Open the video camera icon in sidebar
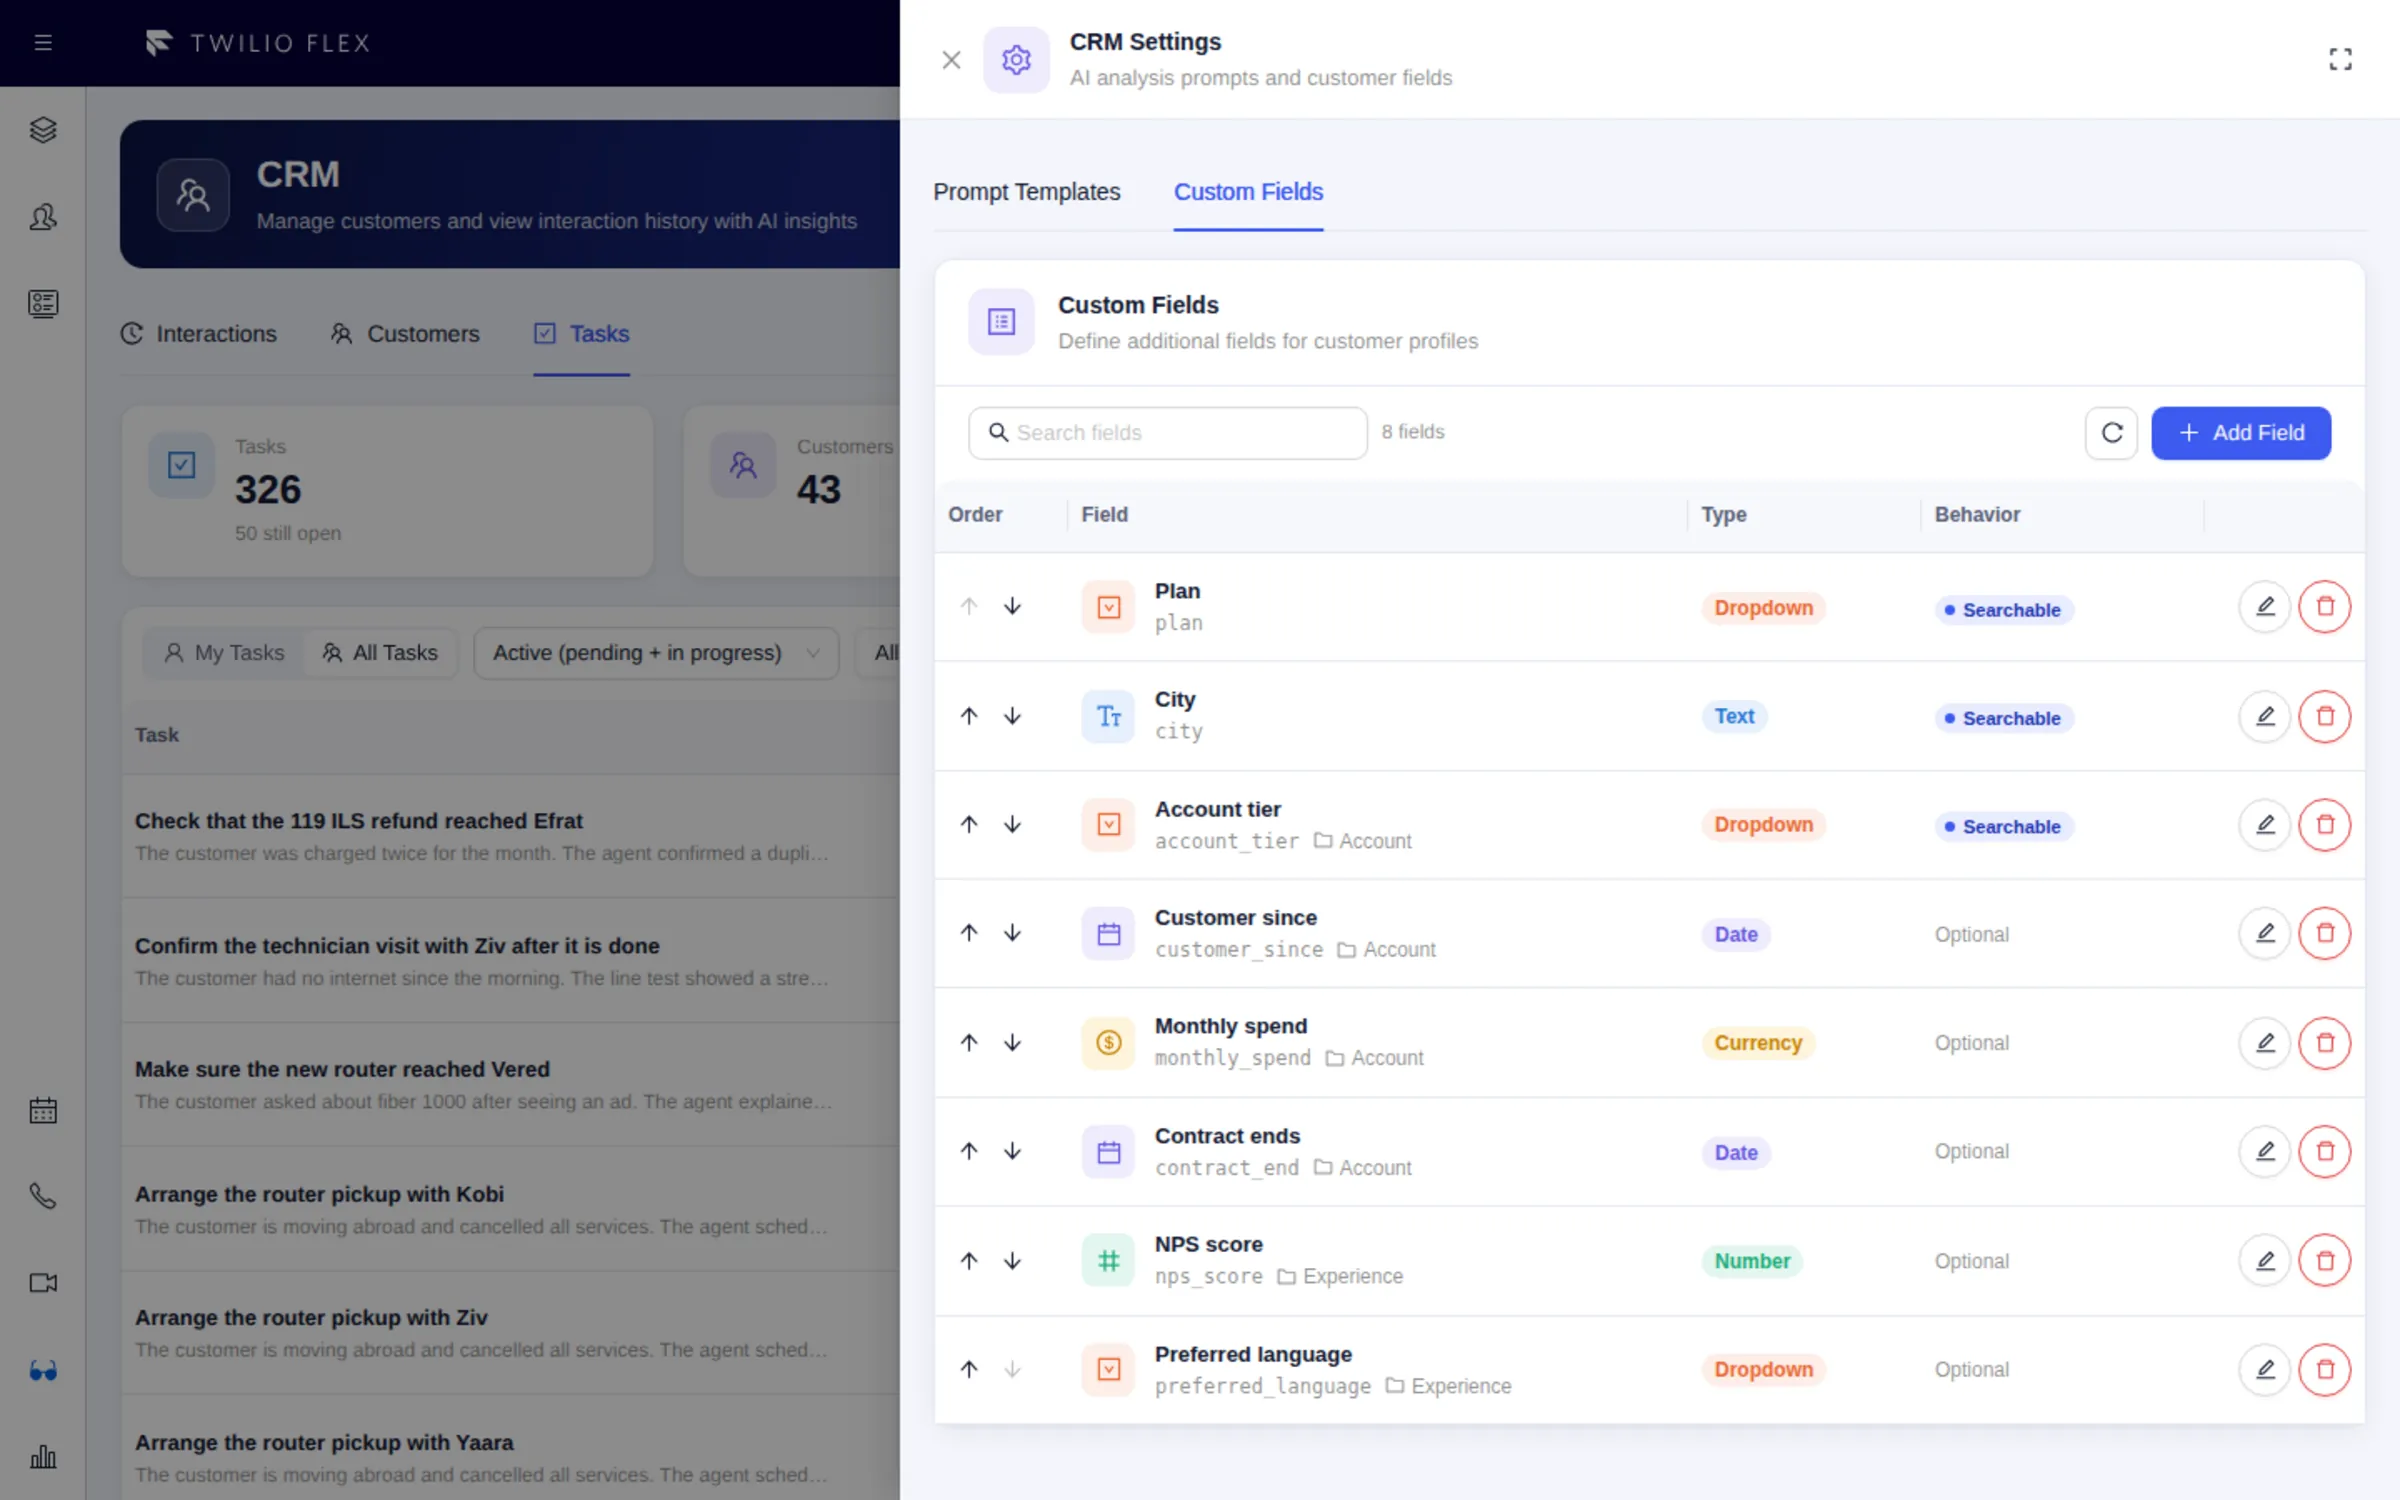 coord(43,1283)
